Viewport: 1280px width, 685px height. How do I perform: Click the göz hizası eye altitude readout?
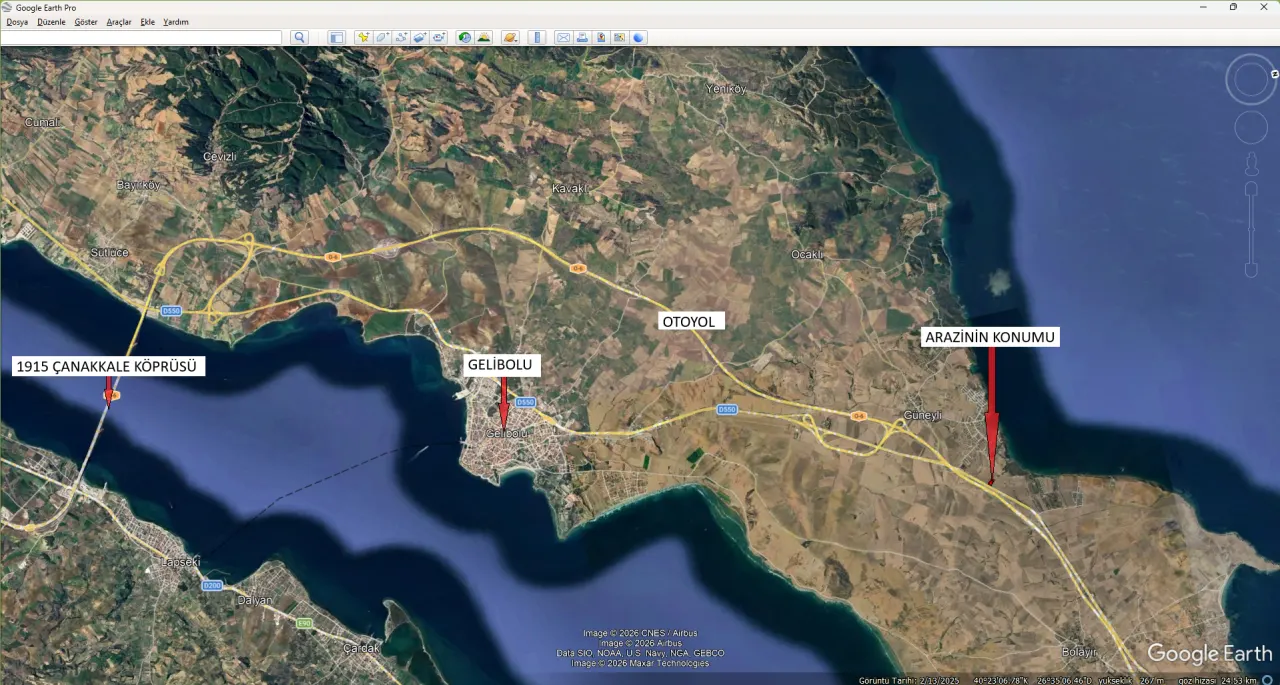coord(1215,680)
